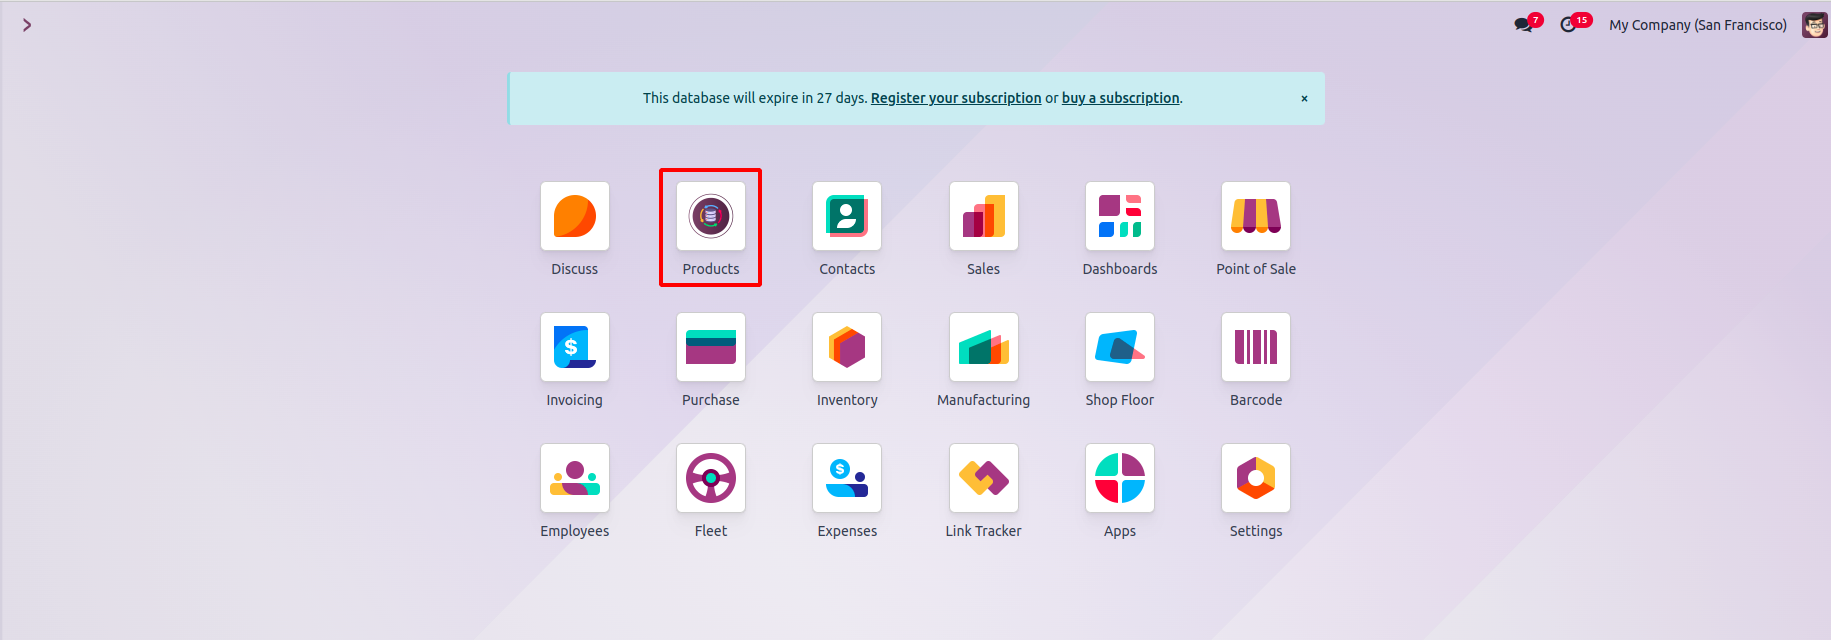Open the Purchase app
The height and width of the screenshot is (640, 1831).
[711, 347]
